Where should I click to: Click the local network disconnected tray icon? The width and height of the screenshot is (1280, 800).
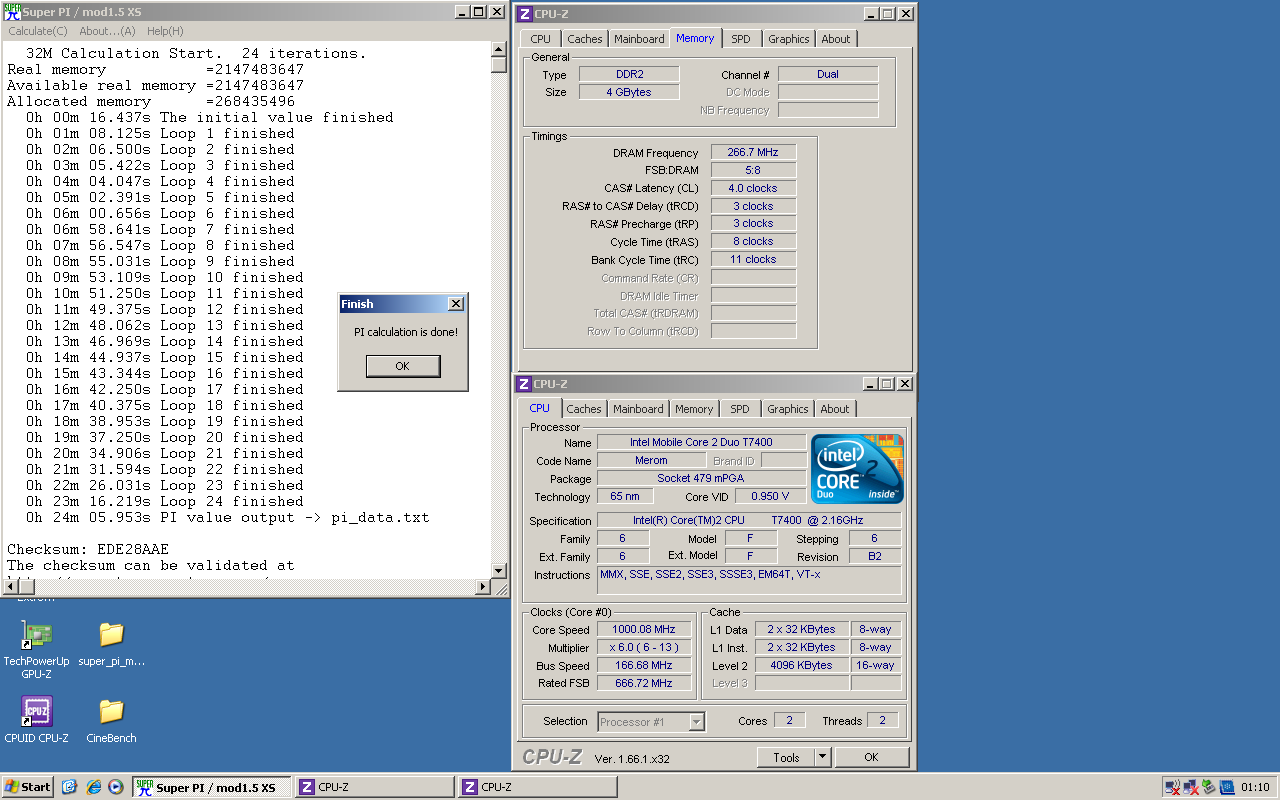pyautogui.click(x=1190, y=787)
